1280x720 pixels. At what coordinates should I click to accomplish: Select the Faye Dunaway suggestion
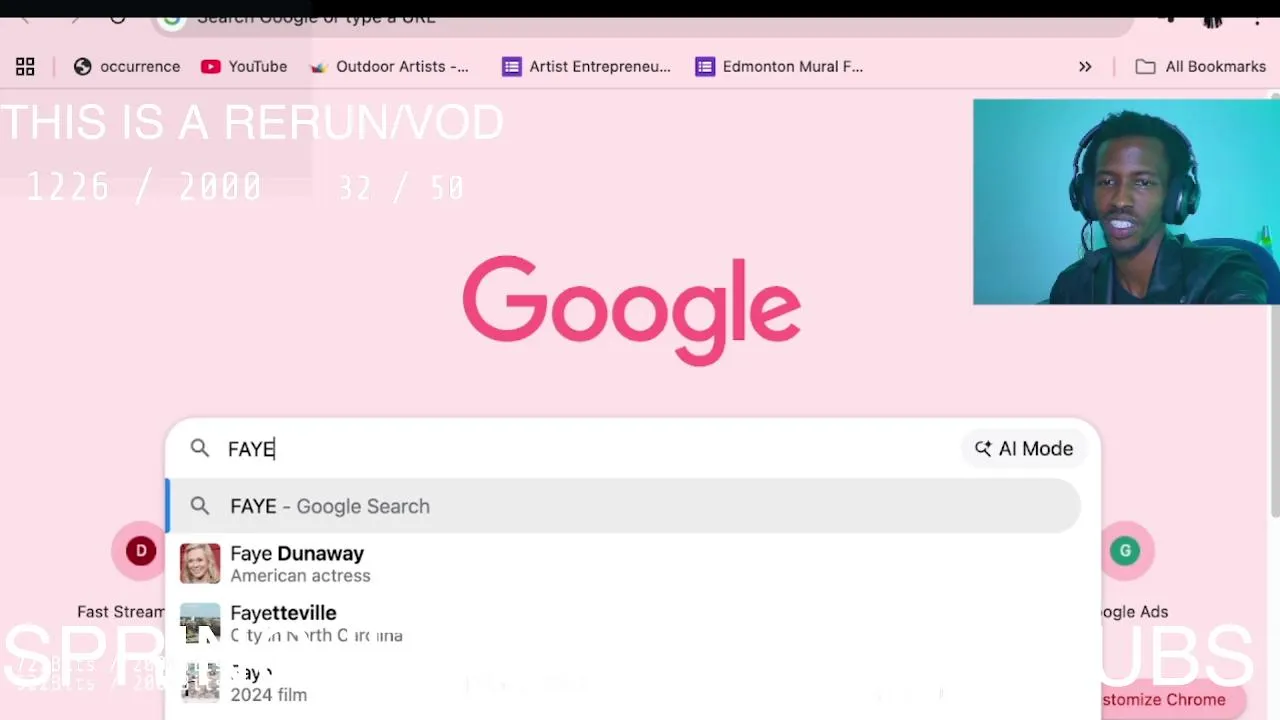624,564
